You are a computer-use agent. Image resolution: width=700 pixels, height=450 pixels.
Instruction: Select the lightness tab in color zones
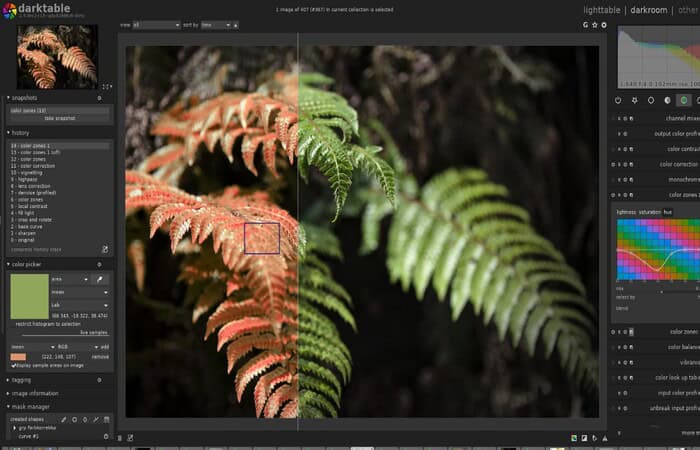(x=626, y=212)
